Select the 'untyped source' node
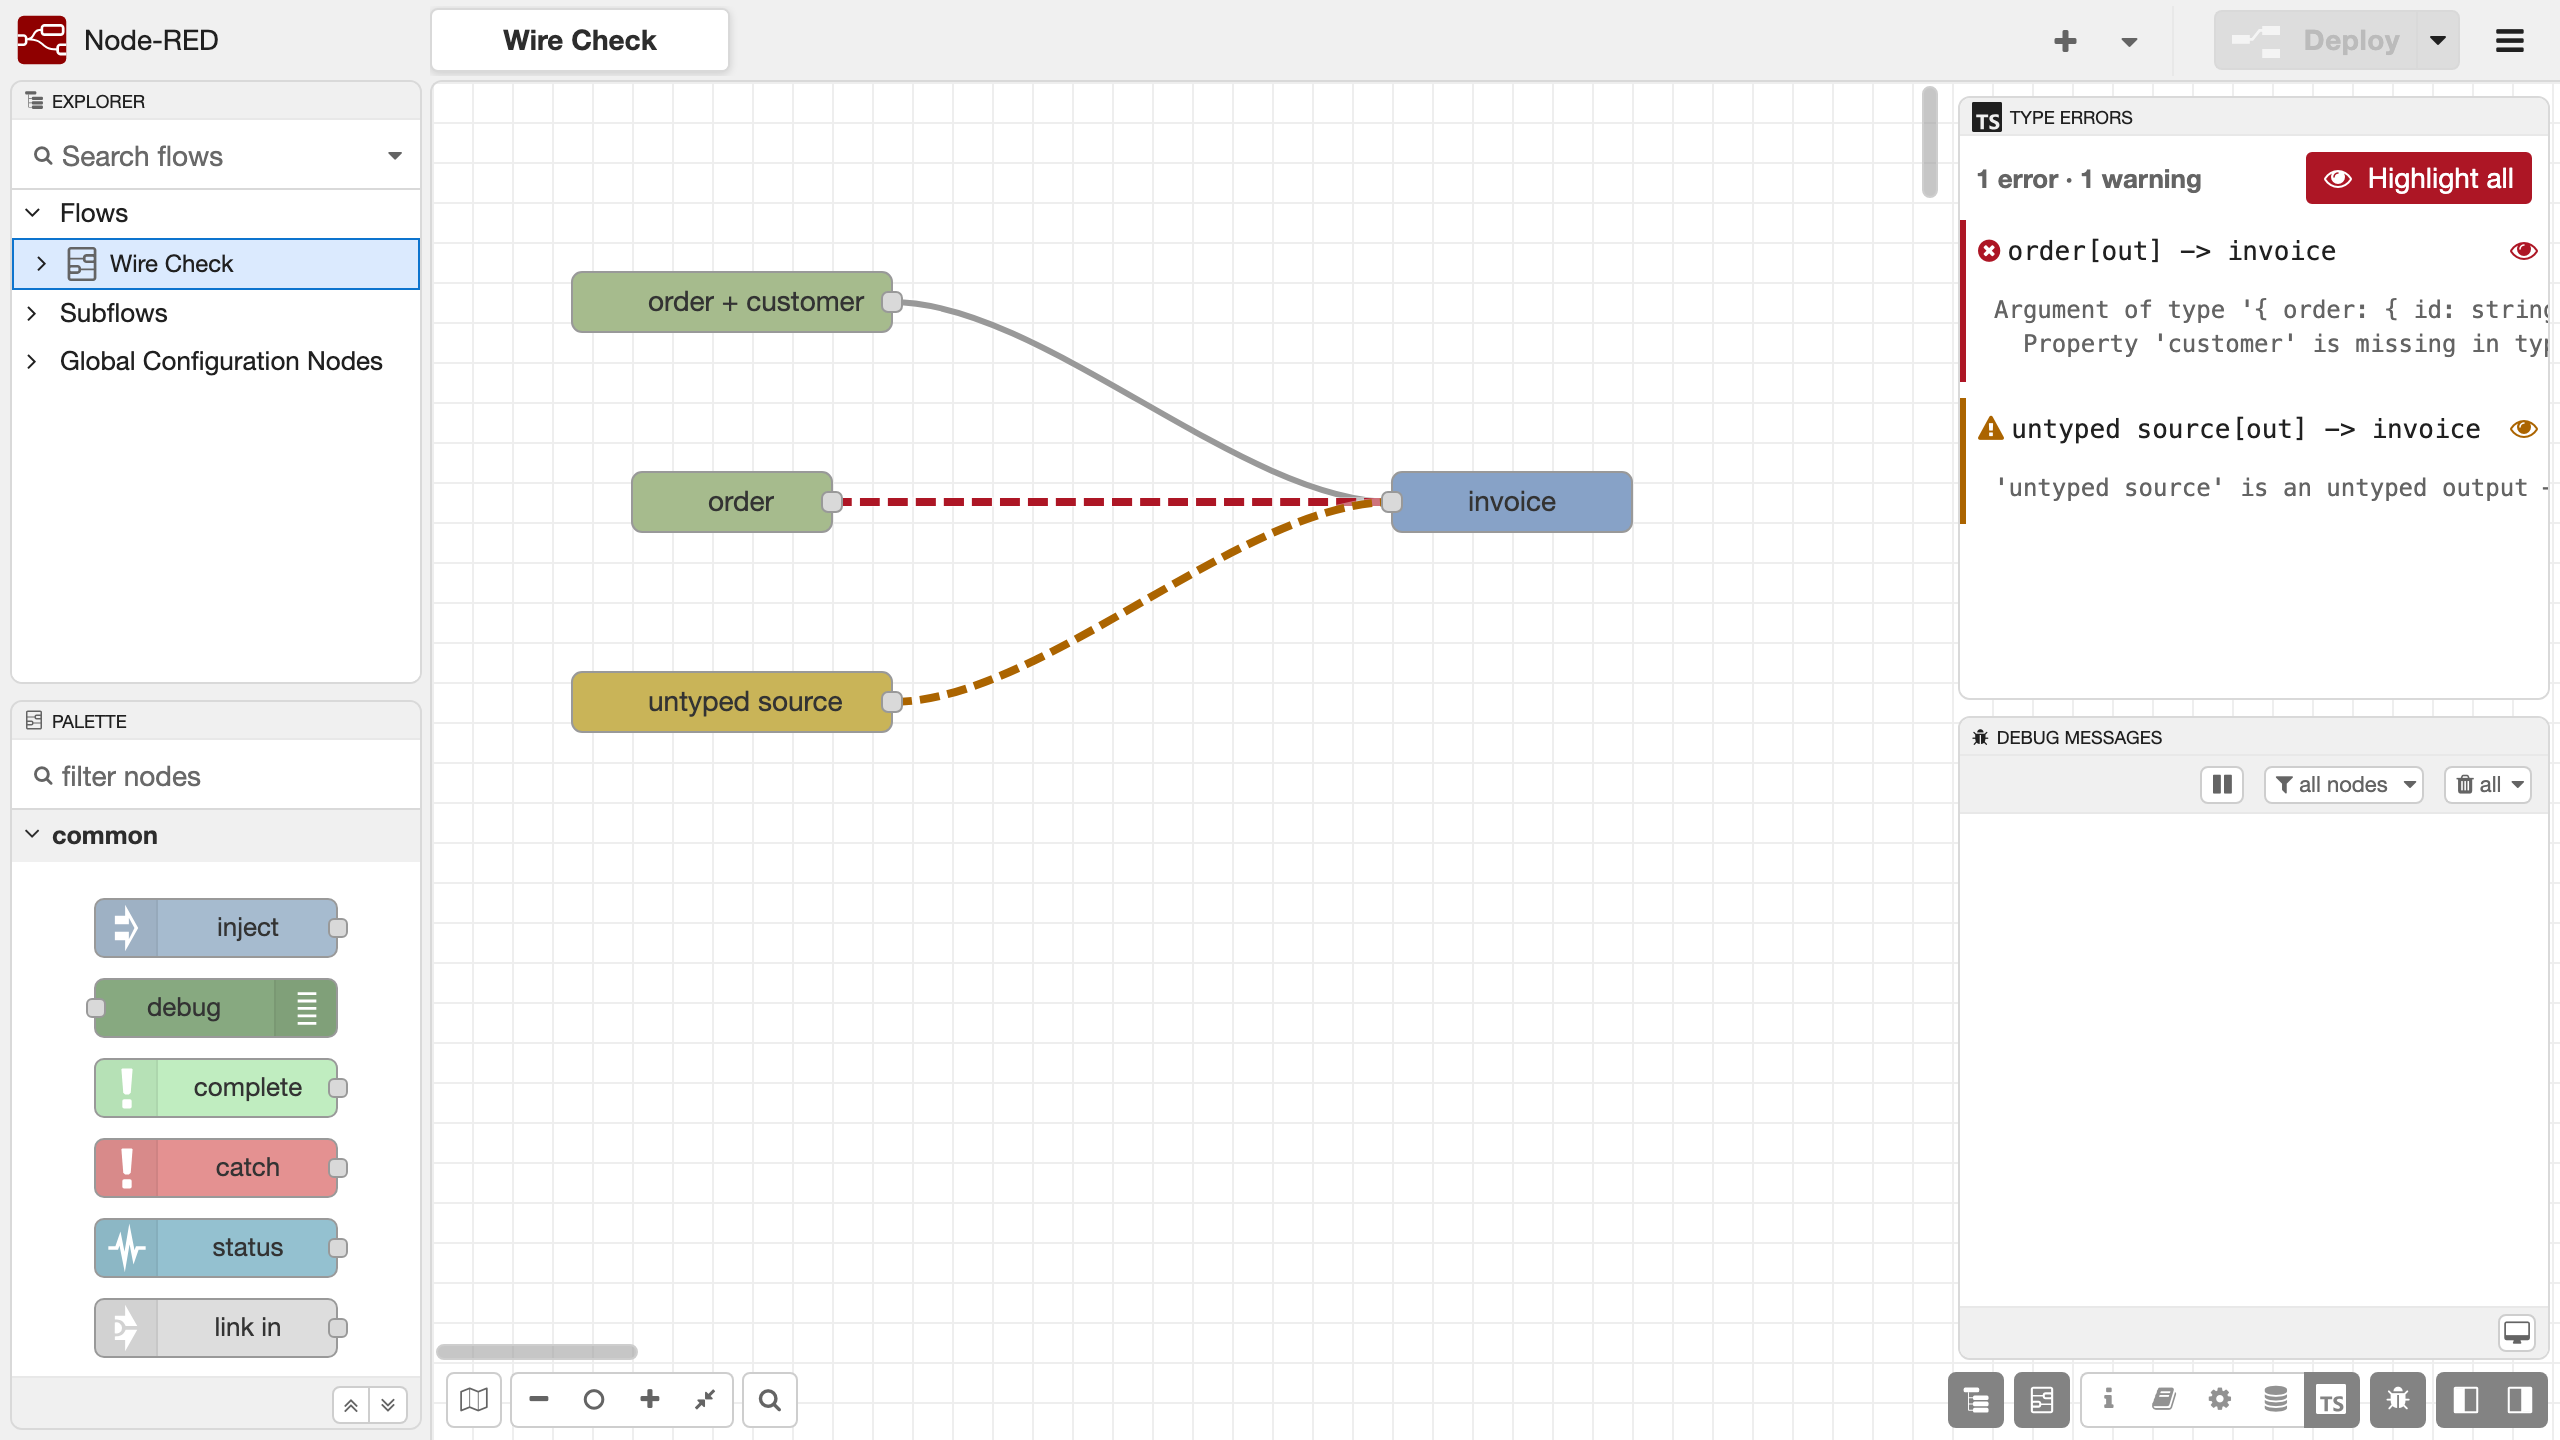Viewport: 2560px width, 1440px height. [732, 702]
